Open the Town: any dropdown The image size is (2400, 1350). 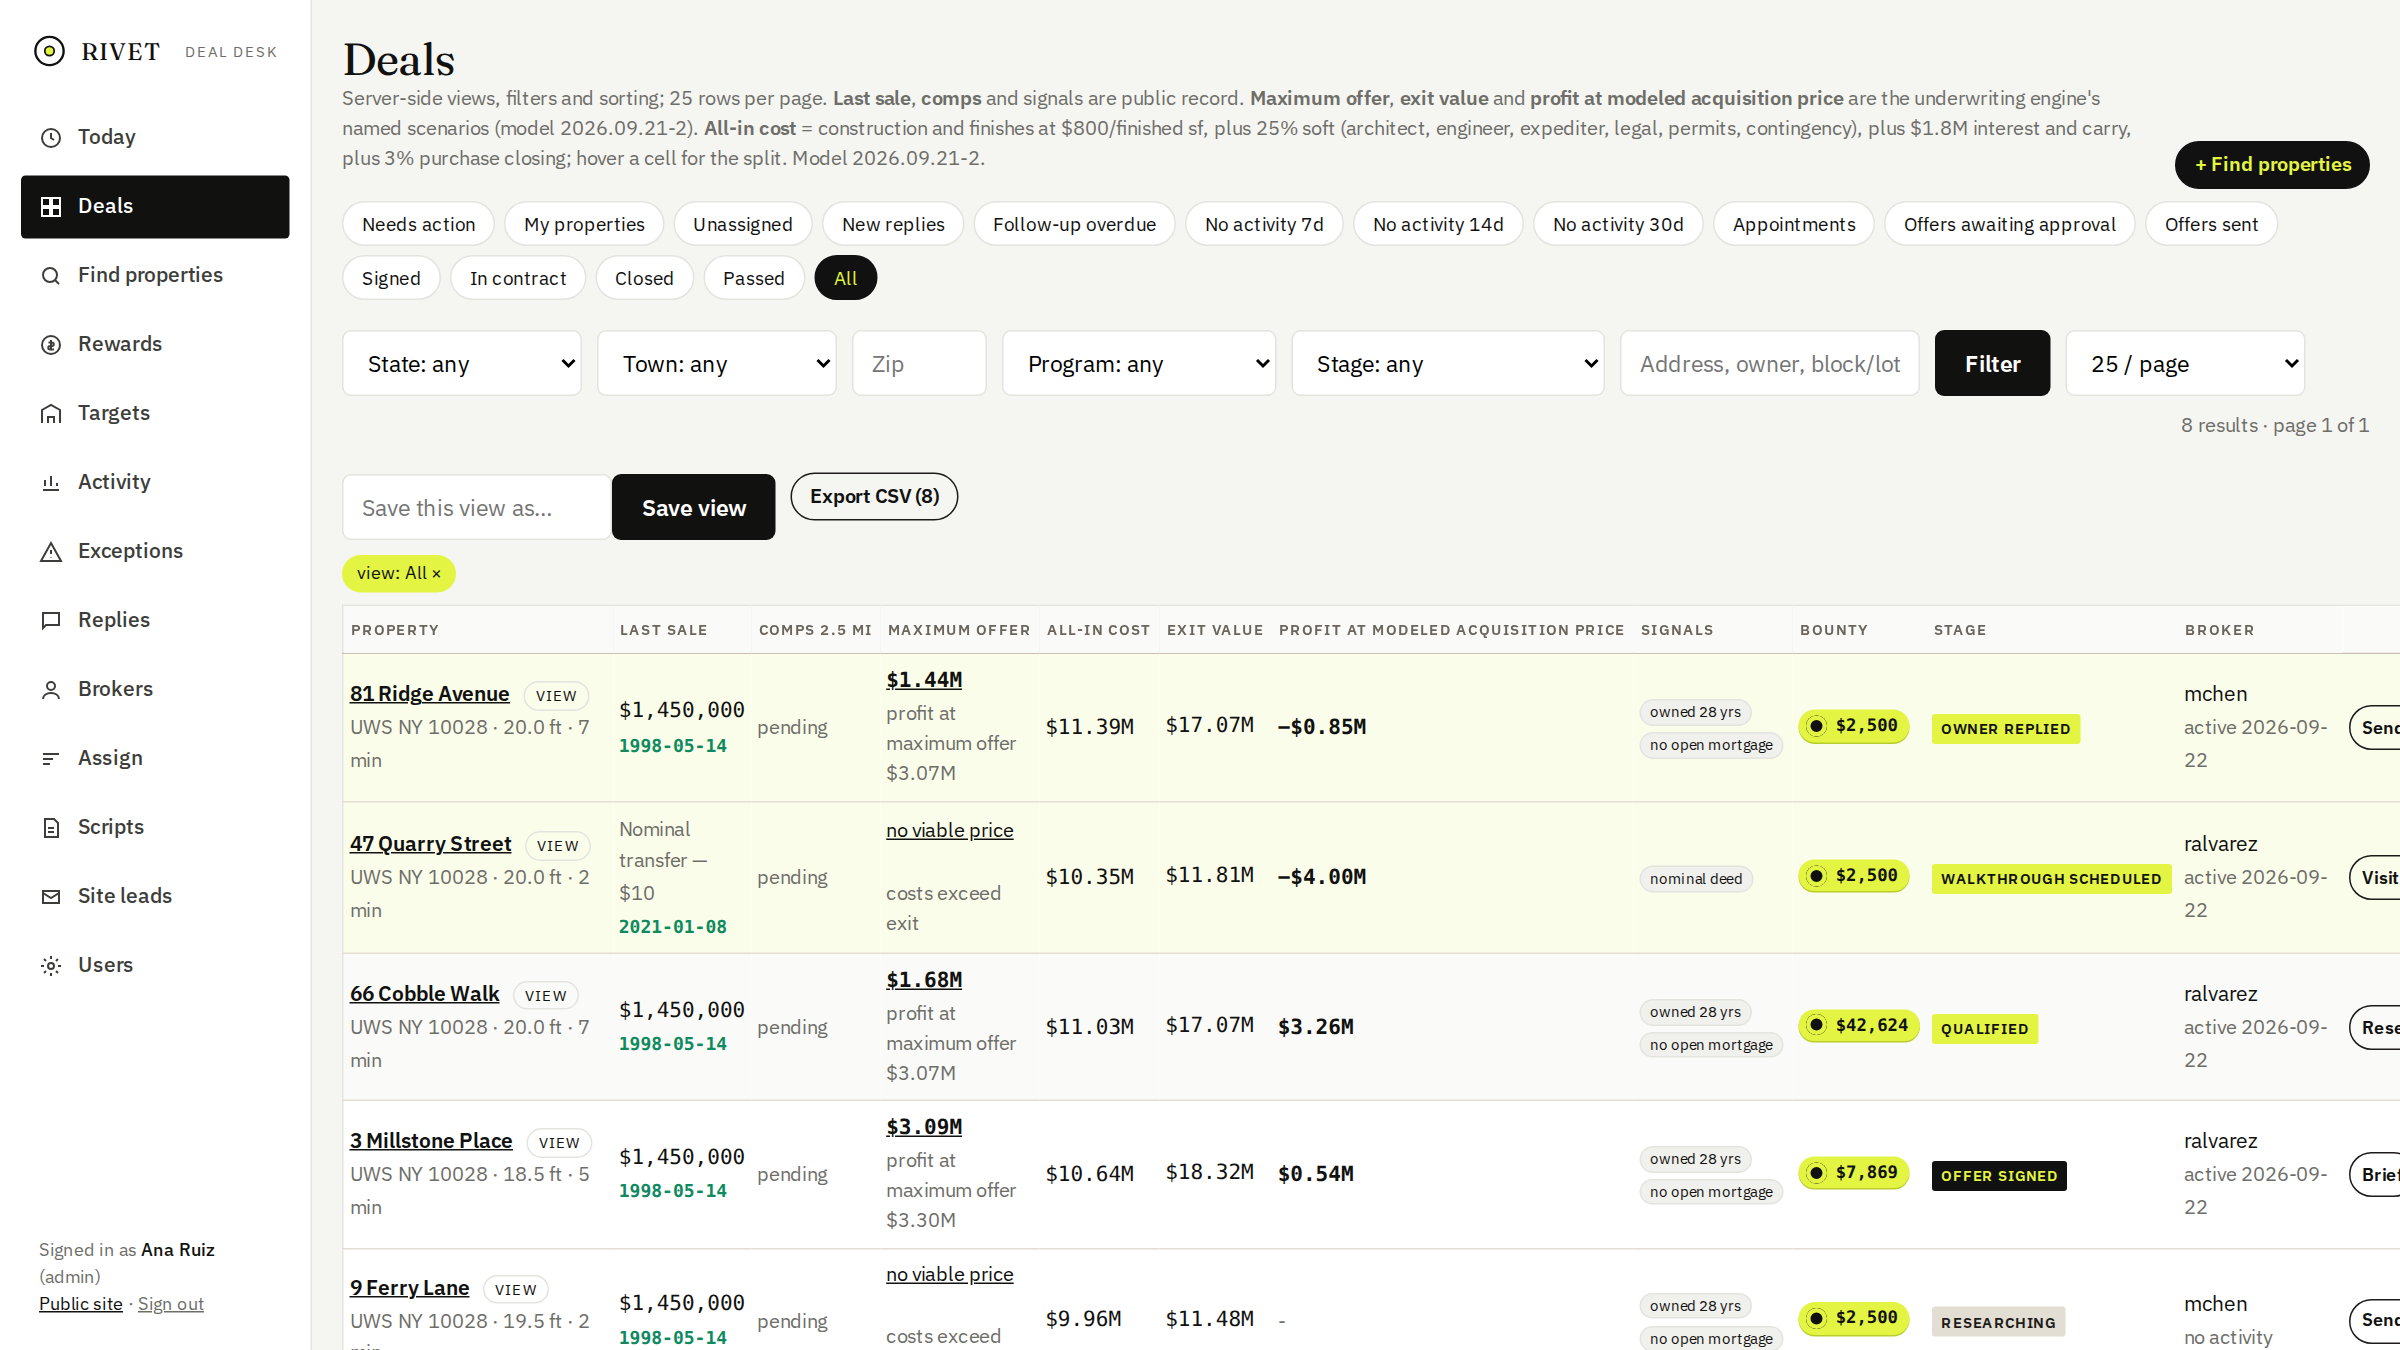pos(717,363)
